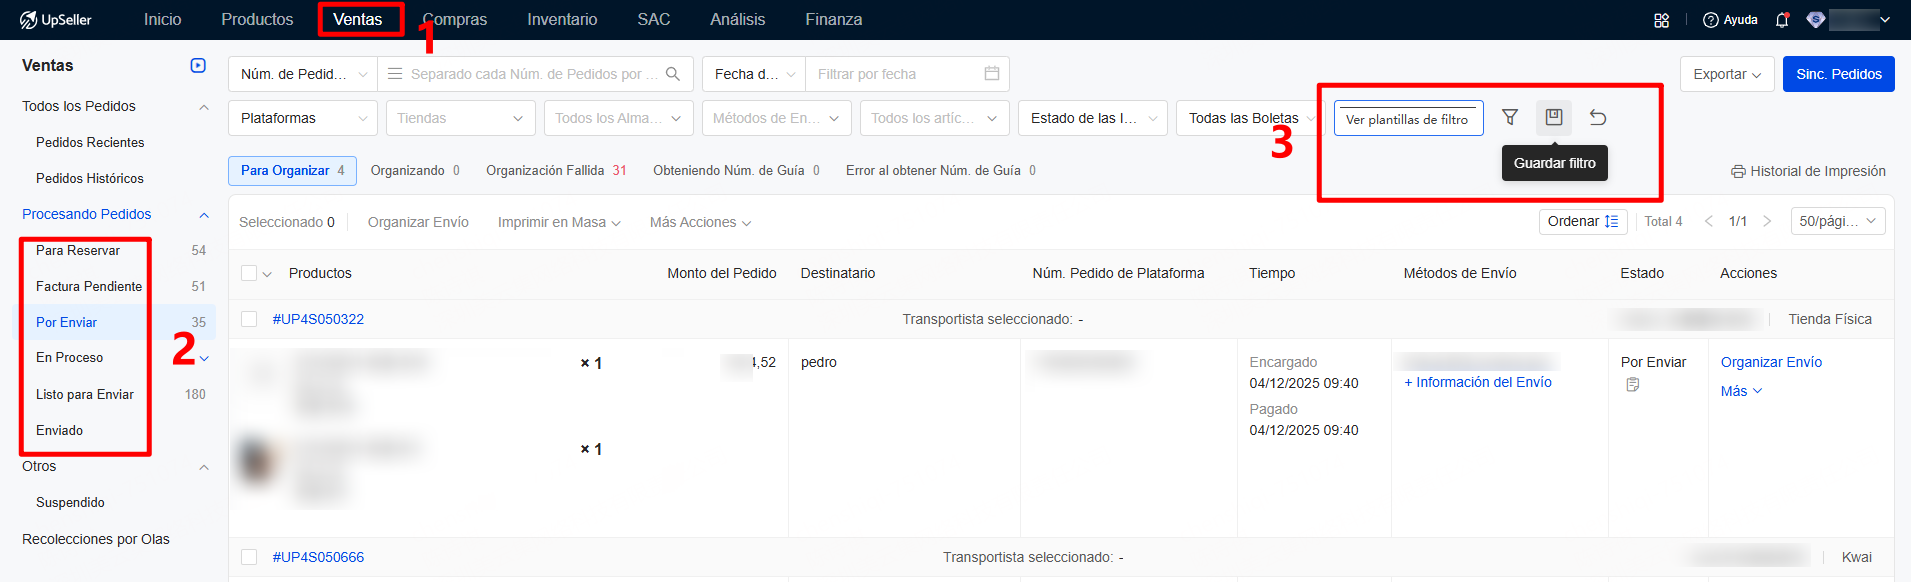Open the Exportar dropdown
Image resolution: width=1911 pixels, height=582 pixels.
click(1727, 74)
